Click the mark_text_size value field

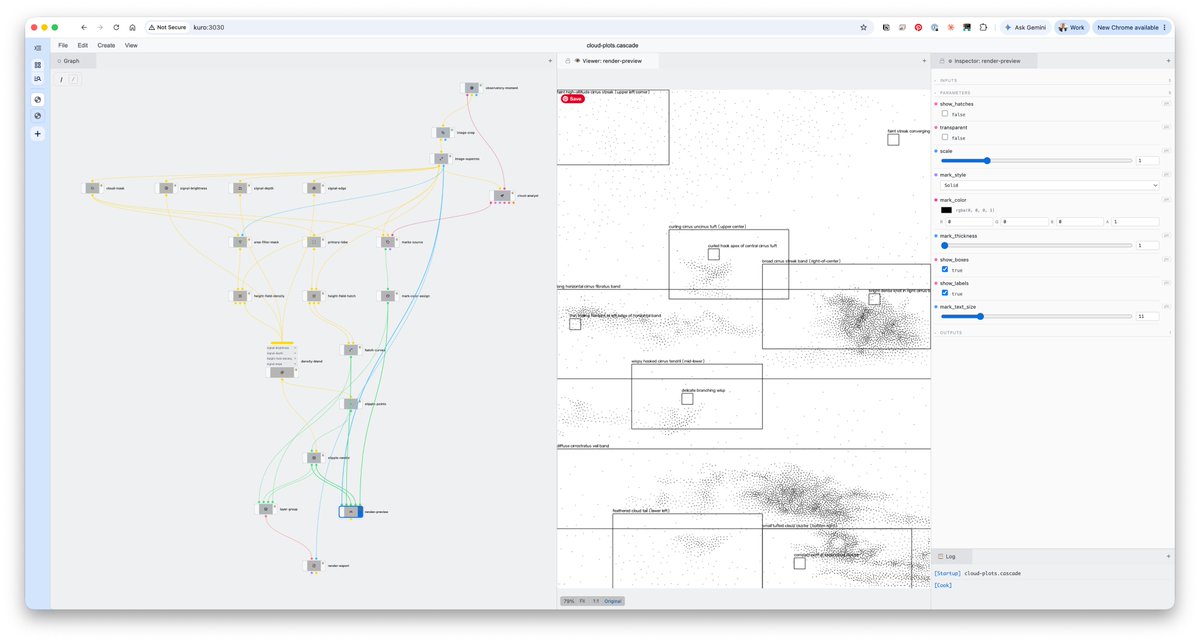pos(1148,316)
